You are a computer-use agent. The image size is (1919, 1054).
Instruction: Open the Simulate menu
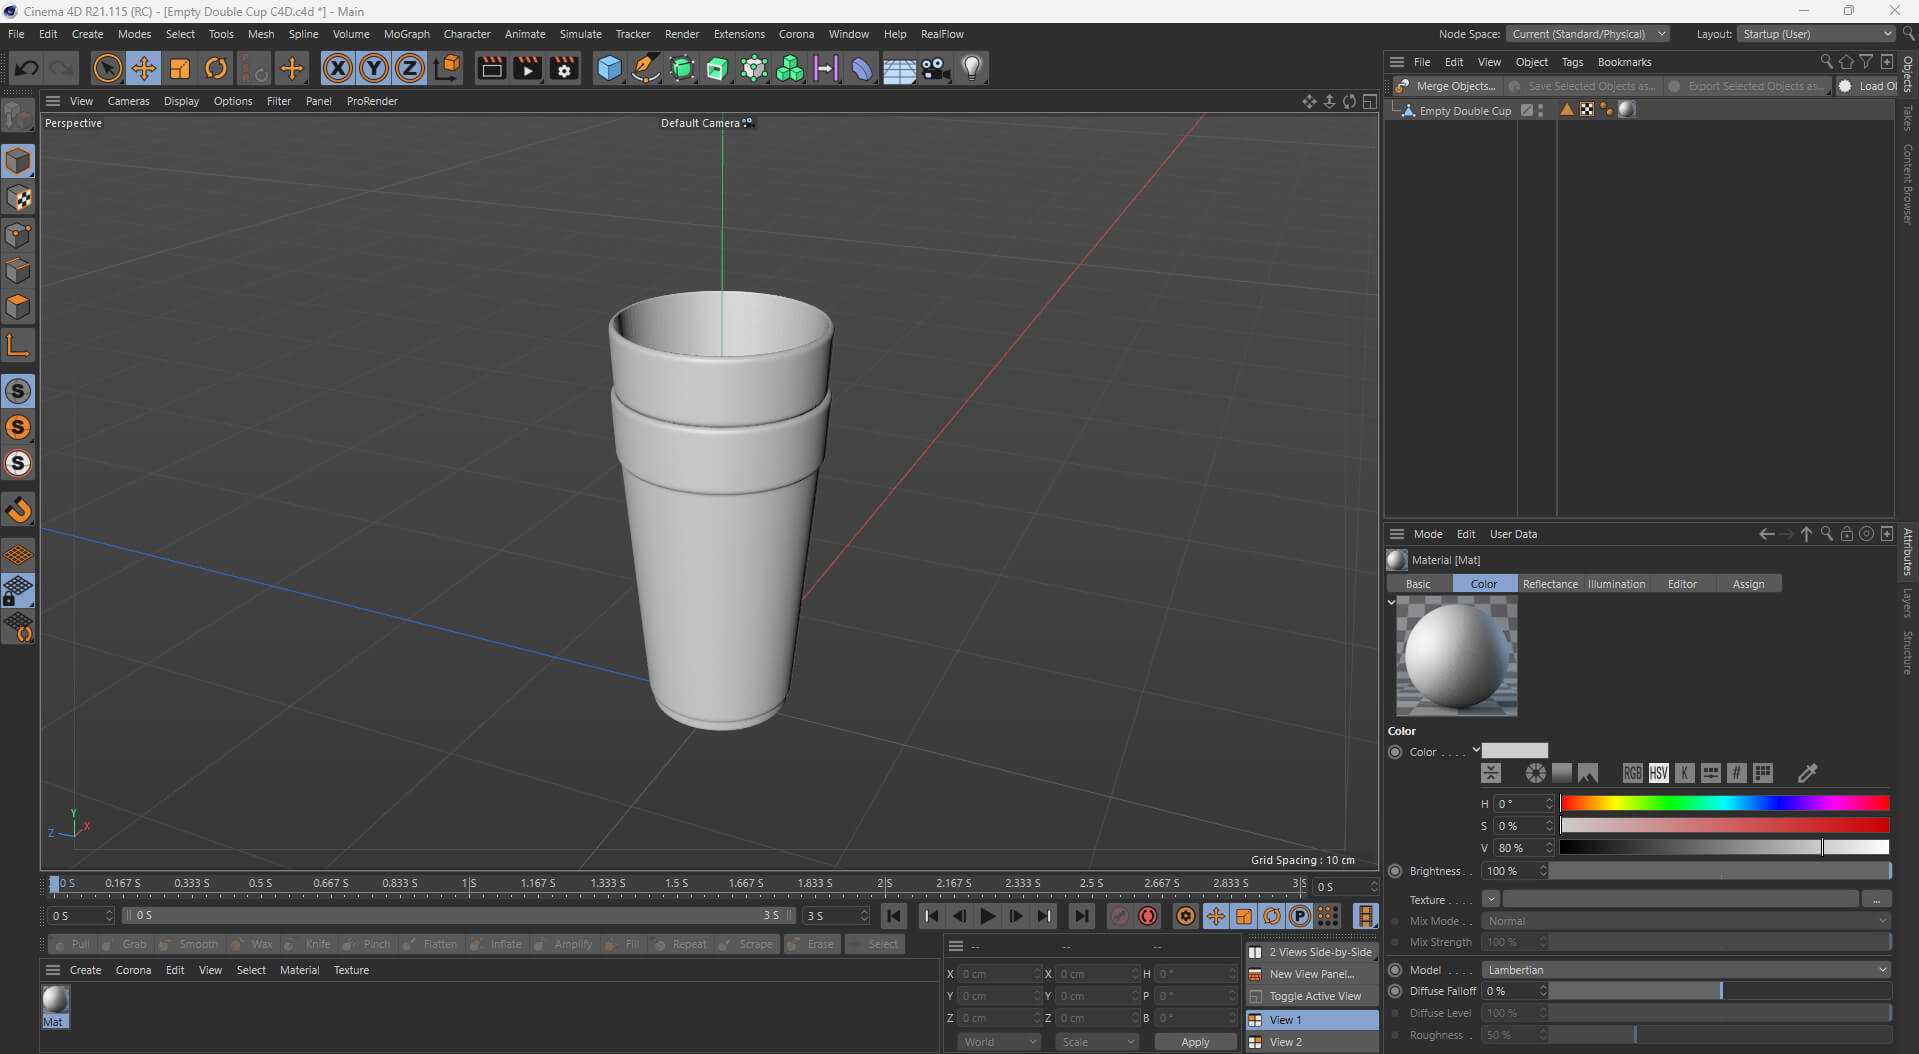coord(580,34)
